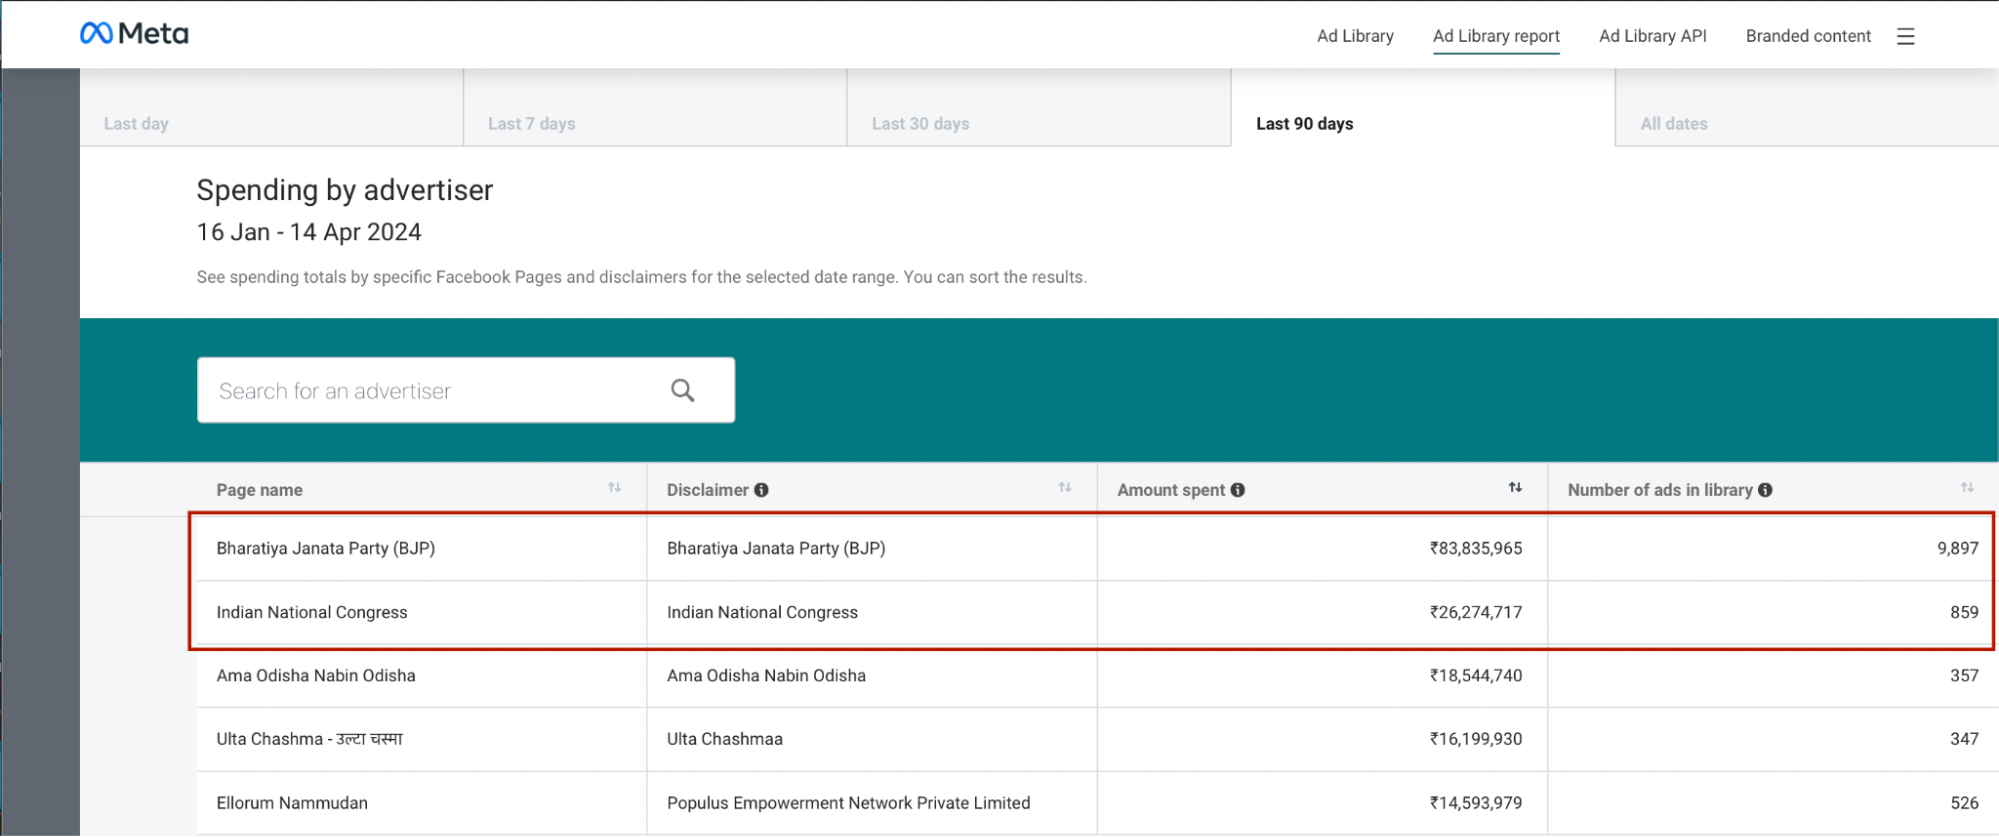
Task: Navigate to Branded content
Action: coord(1808,36)
